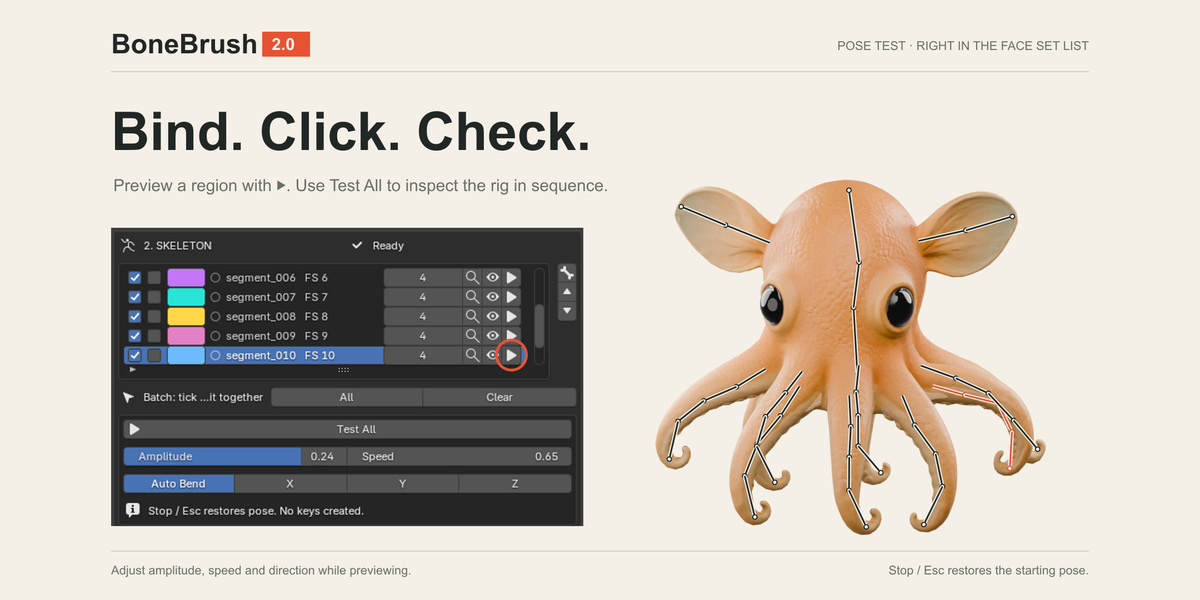The width and height of the screenshot is (1200, 600).
Task: Click the All batch button
Action: point(346,397)
